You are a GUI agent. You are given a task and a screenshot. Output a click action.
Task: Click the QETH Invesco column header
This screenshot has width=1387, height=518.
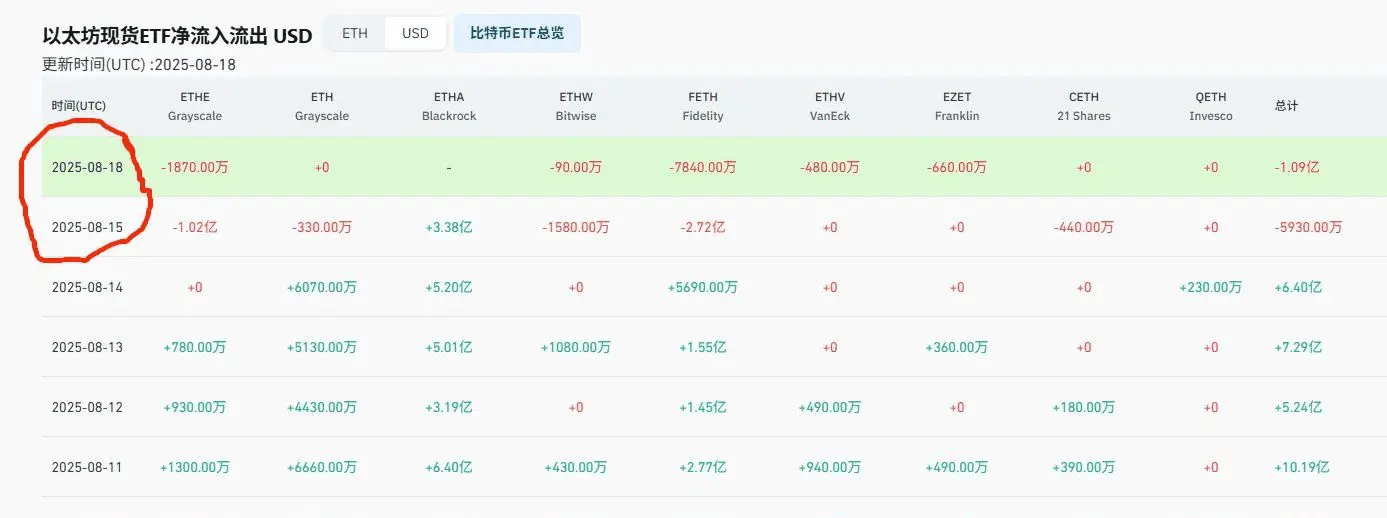(x=1211, y=106)
